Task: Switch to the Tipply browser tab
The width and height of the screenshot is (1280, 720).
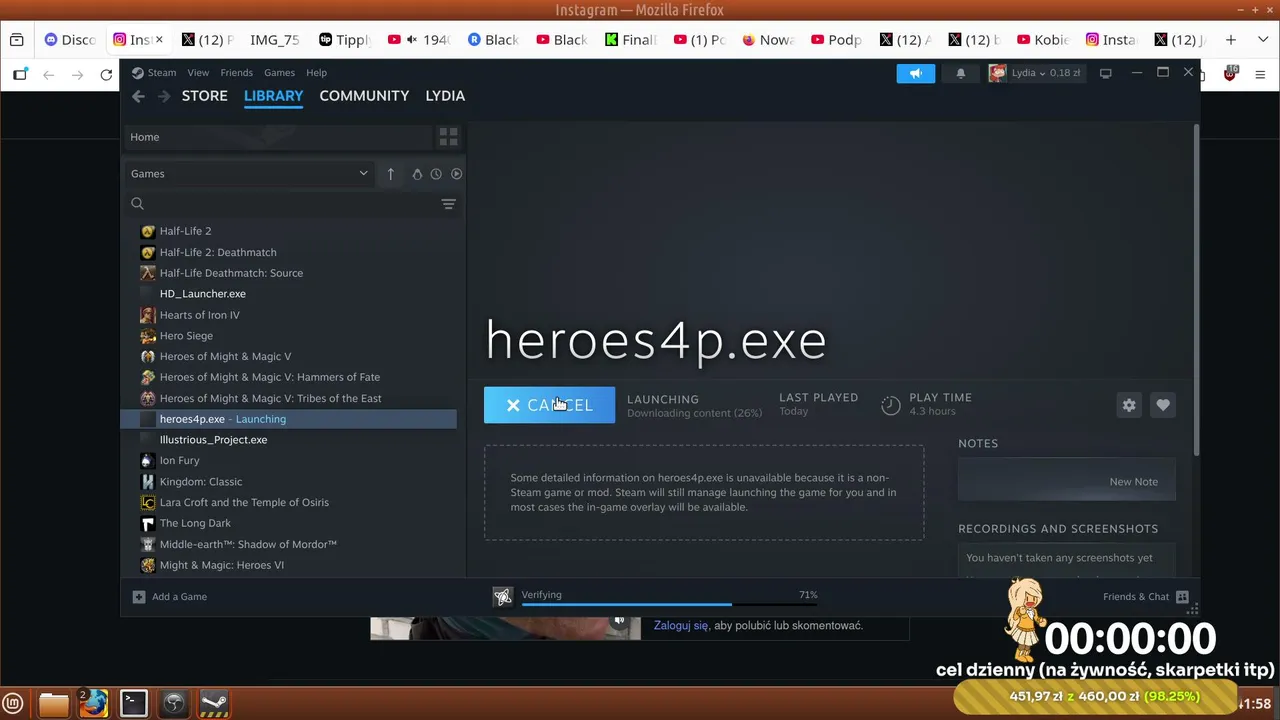Action: [x=344, y=40]
